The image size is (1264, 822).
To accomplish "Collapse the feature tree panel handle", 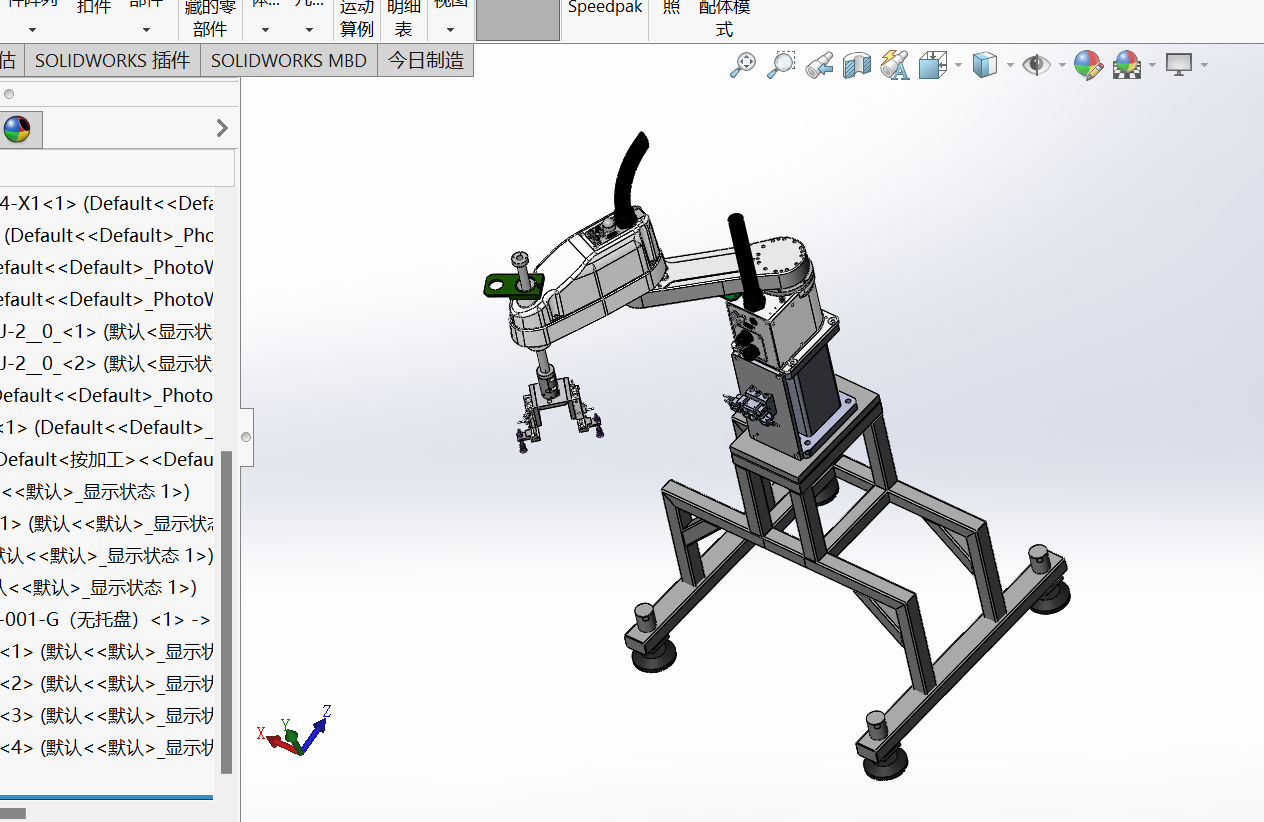I will tap(246, 437).
